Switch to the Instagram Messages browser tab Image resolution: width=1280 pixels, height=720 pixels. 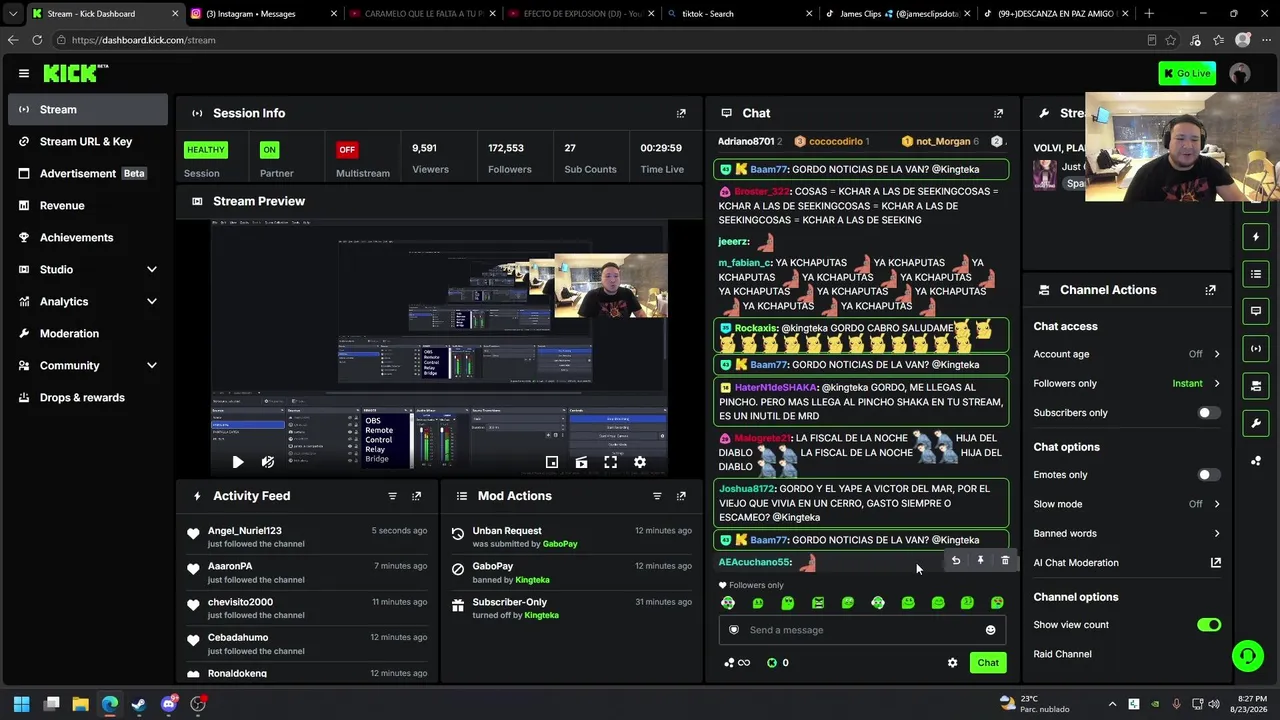262,14
